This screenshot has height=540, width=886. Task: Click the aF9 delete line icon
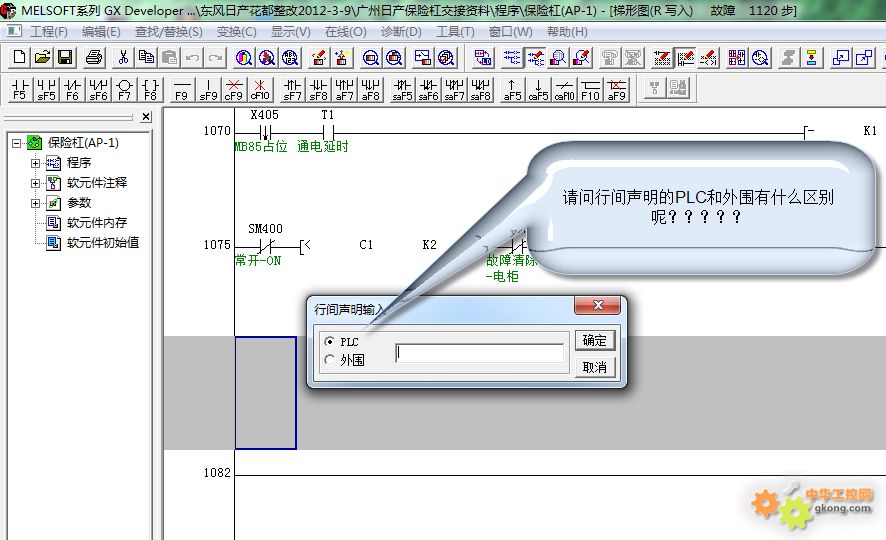point(616,89)
